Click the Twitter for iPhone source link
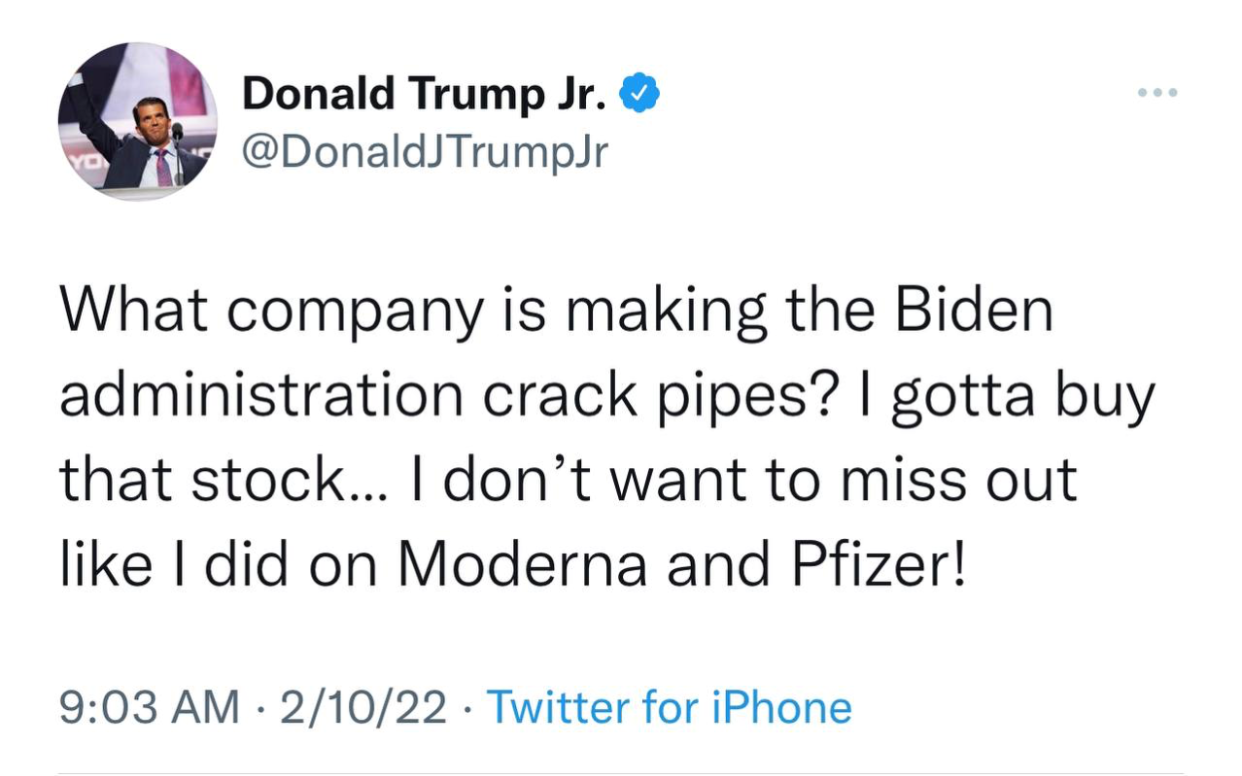The height and width of the screenshot is (776, 1242). [x=669, y=708]
